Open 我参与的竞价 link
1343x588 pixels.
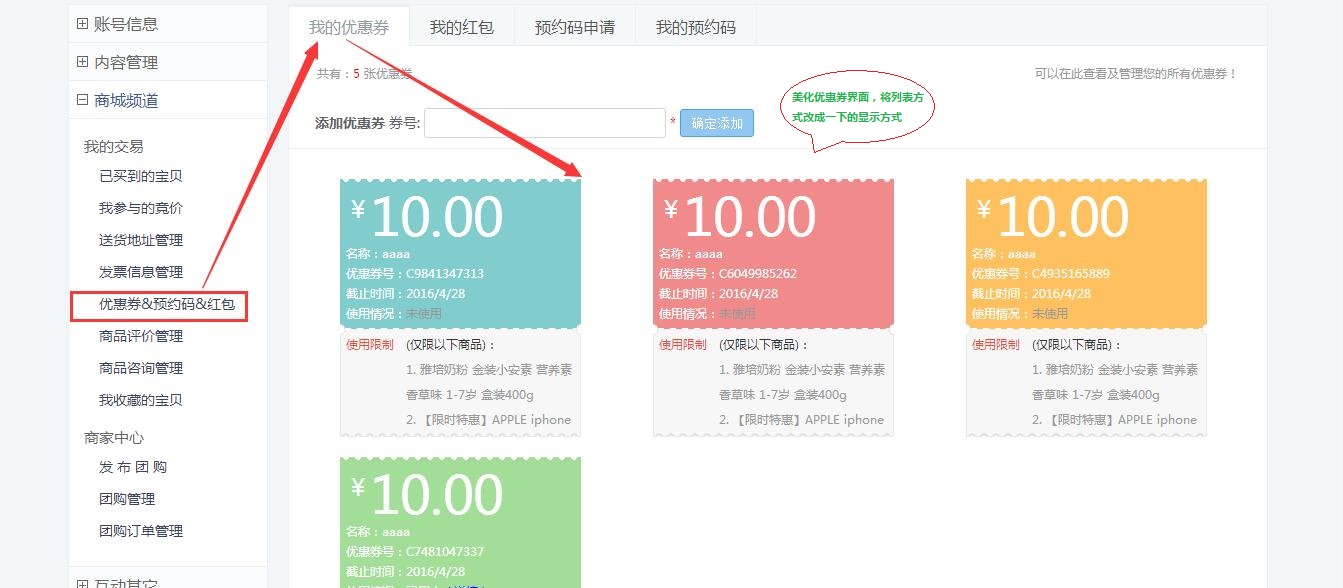141,208
